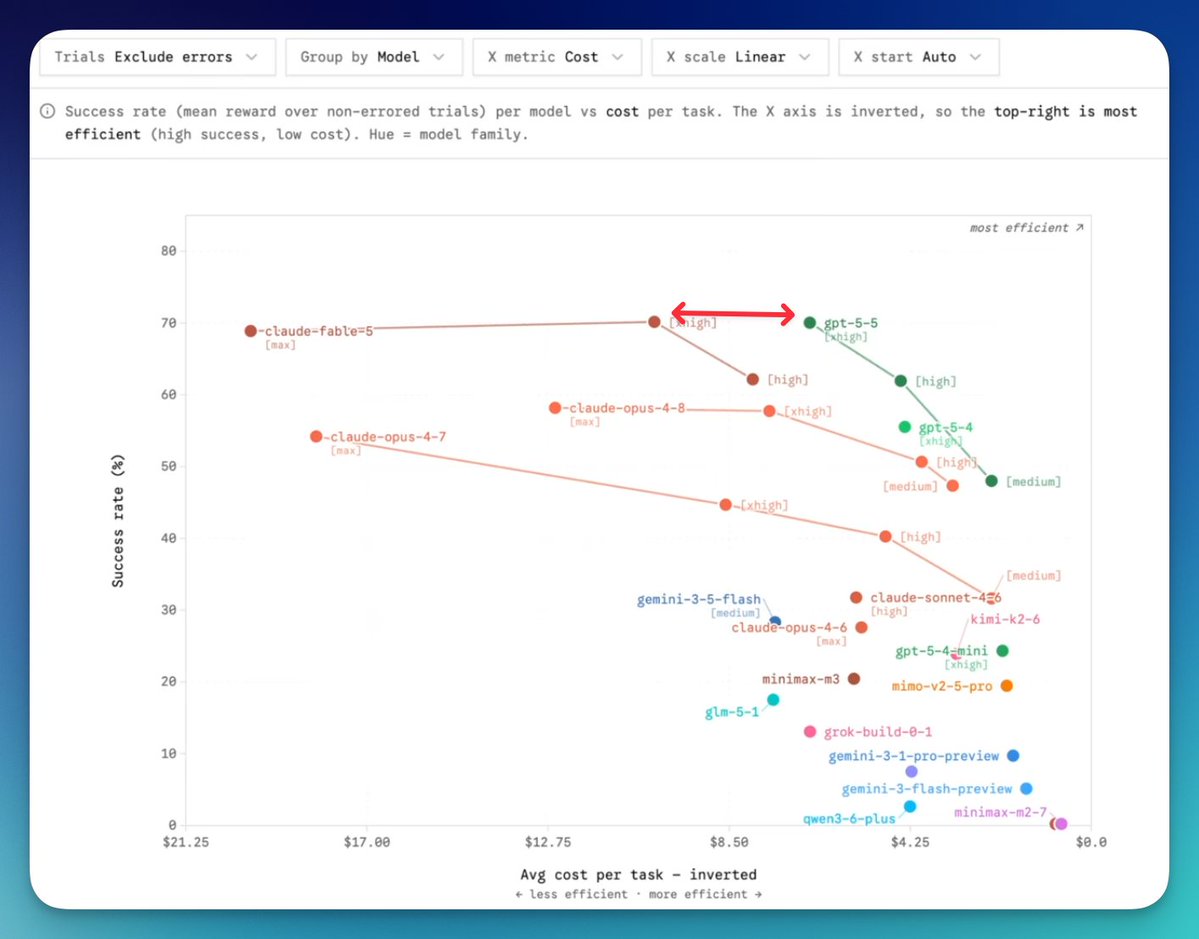Click the purple point under gemini-3-1-pro-preview label
1199x939 pixels.
coord(911,772)
